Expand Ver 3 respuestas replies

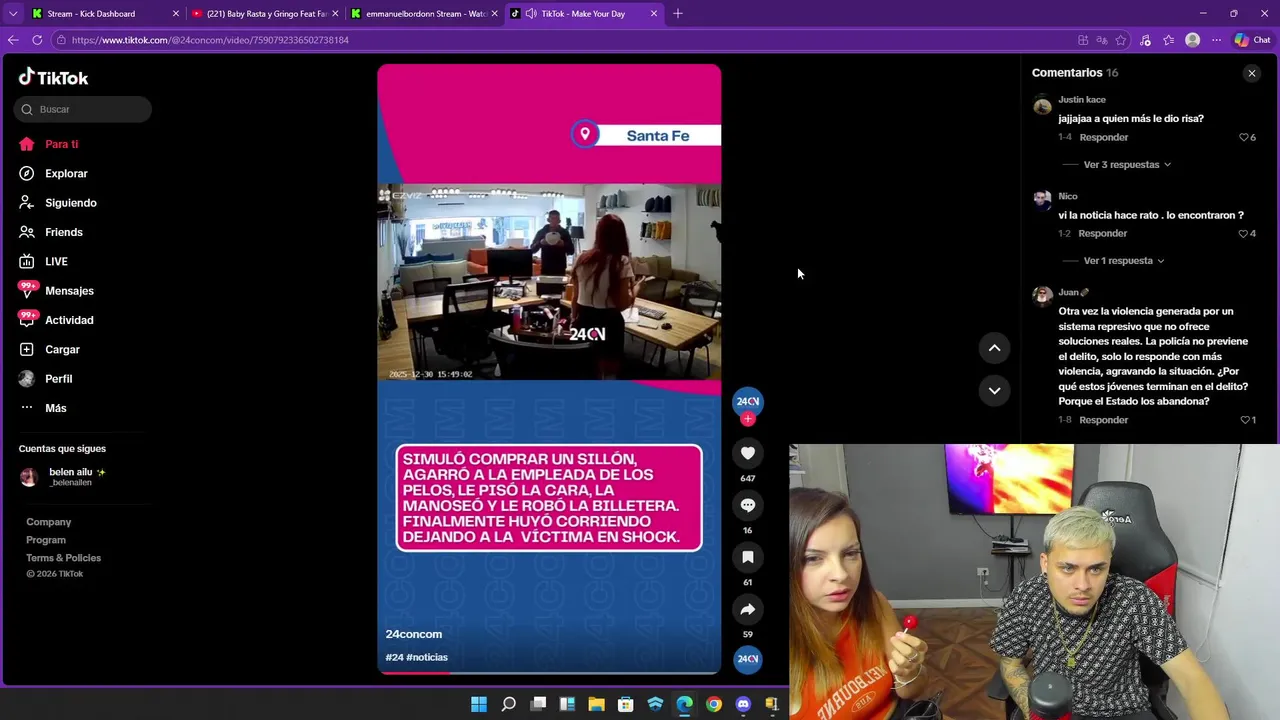click(x=1127, y=164)
